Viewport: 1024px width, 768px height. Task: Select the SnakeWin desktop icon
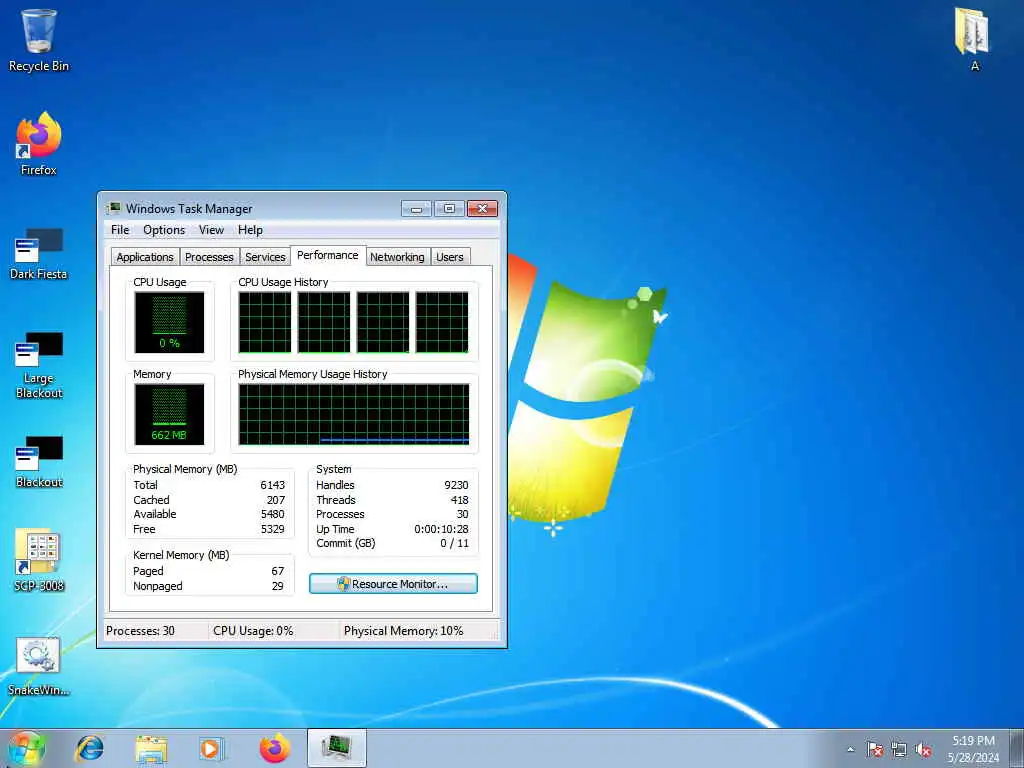pyautogui.click(x=39, y=667)
